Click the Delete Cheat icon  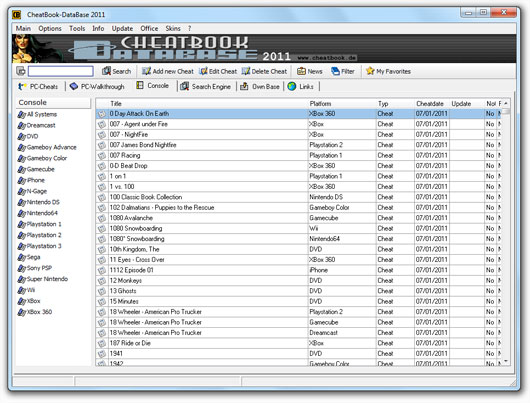(x=246, y=71)
